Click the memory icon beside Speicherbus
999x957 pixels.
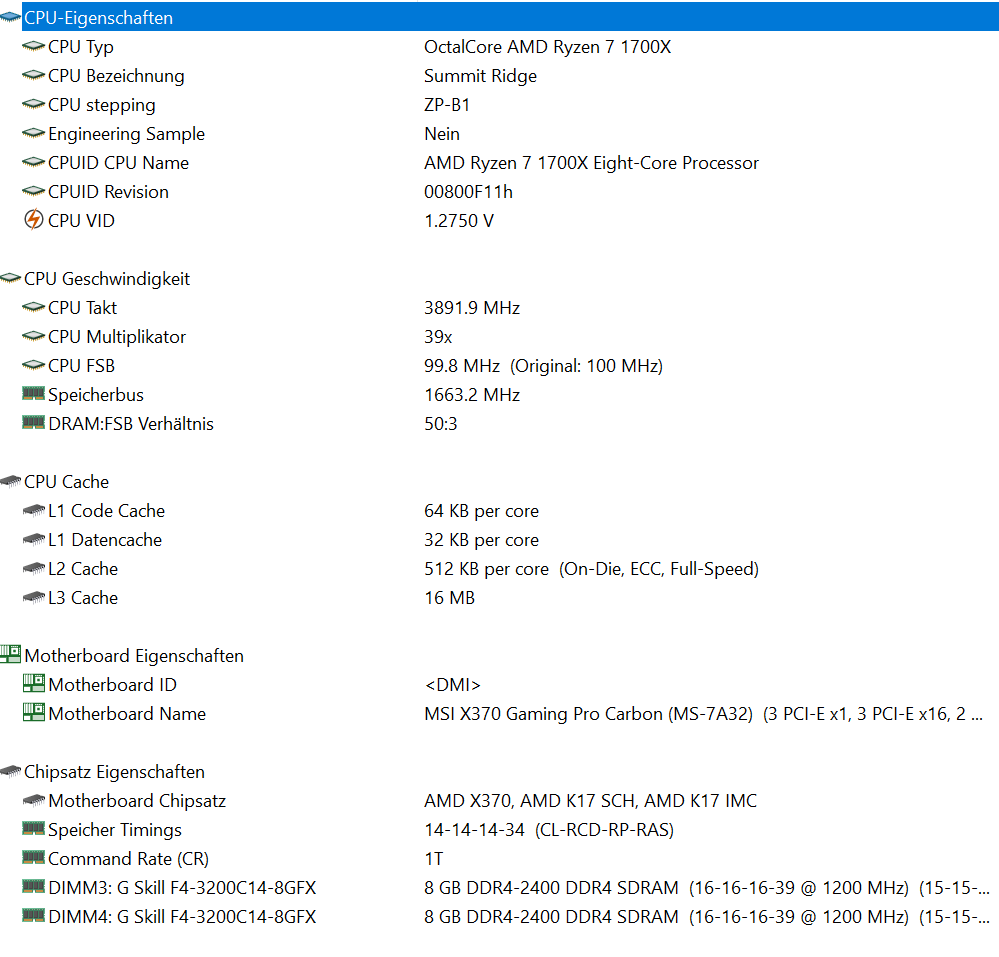[x=33, y=393]
